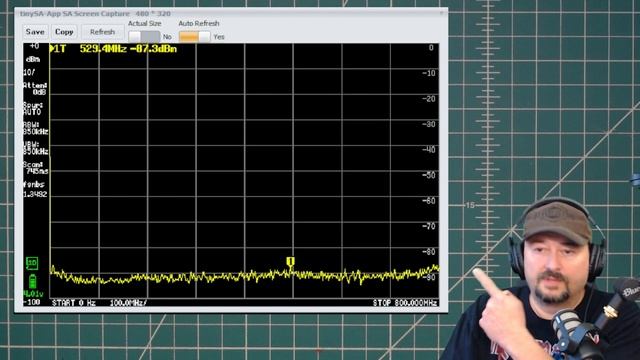Screen dimensions: 640x360
Task: Click the 100.0MHz/ span-per-division label
Action: pos(128,303)
